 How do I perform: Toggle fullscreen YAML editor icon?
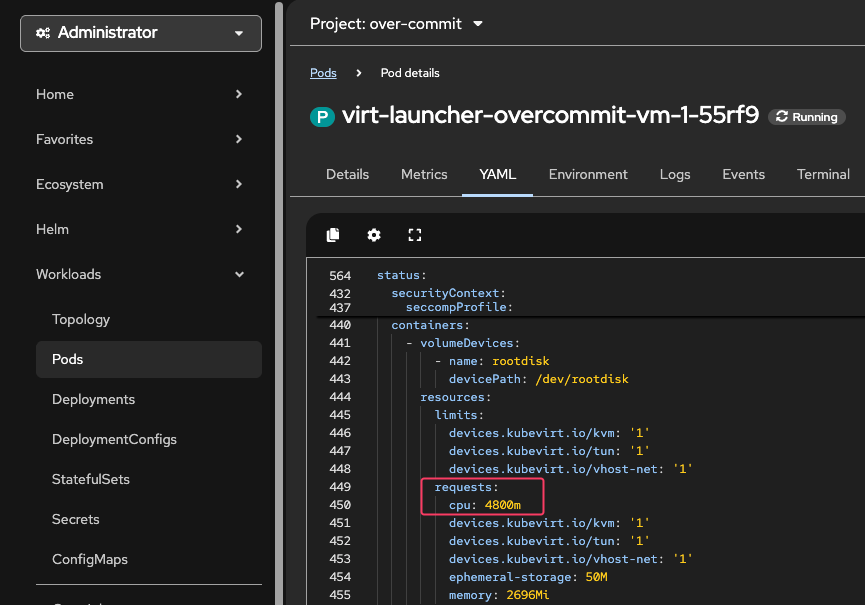coord(415,235)
